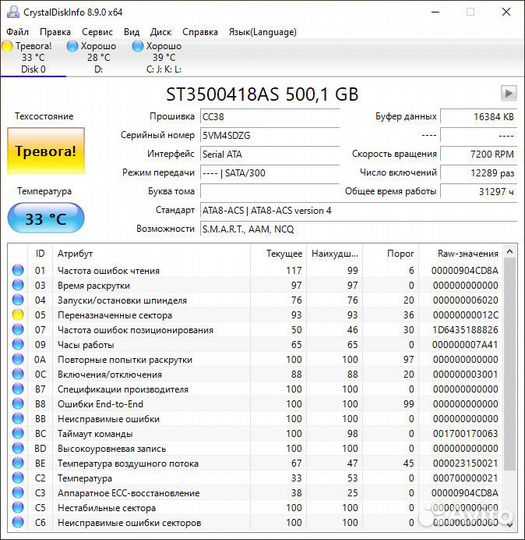Click status icon of attribute BB row
This screenshot has height=540, width=525.
click(x=18, y=418)
